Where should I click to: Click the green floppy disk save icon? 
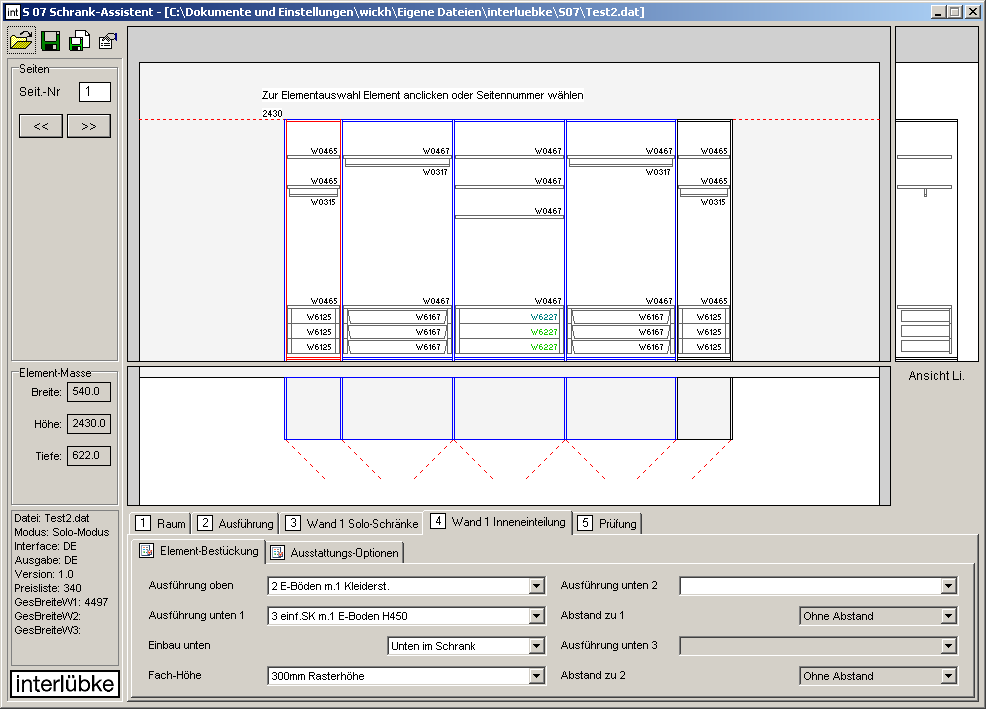pyautogui.click(x=50, y=41)
